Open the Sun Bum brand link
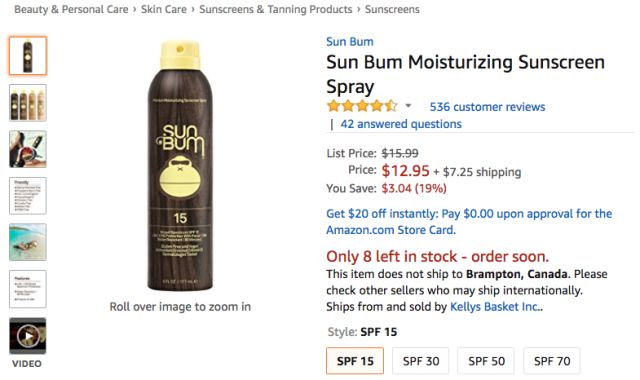The width and height of the screenshot is (640, 380). point(350,42)
